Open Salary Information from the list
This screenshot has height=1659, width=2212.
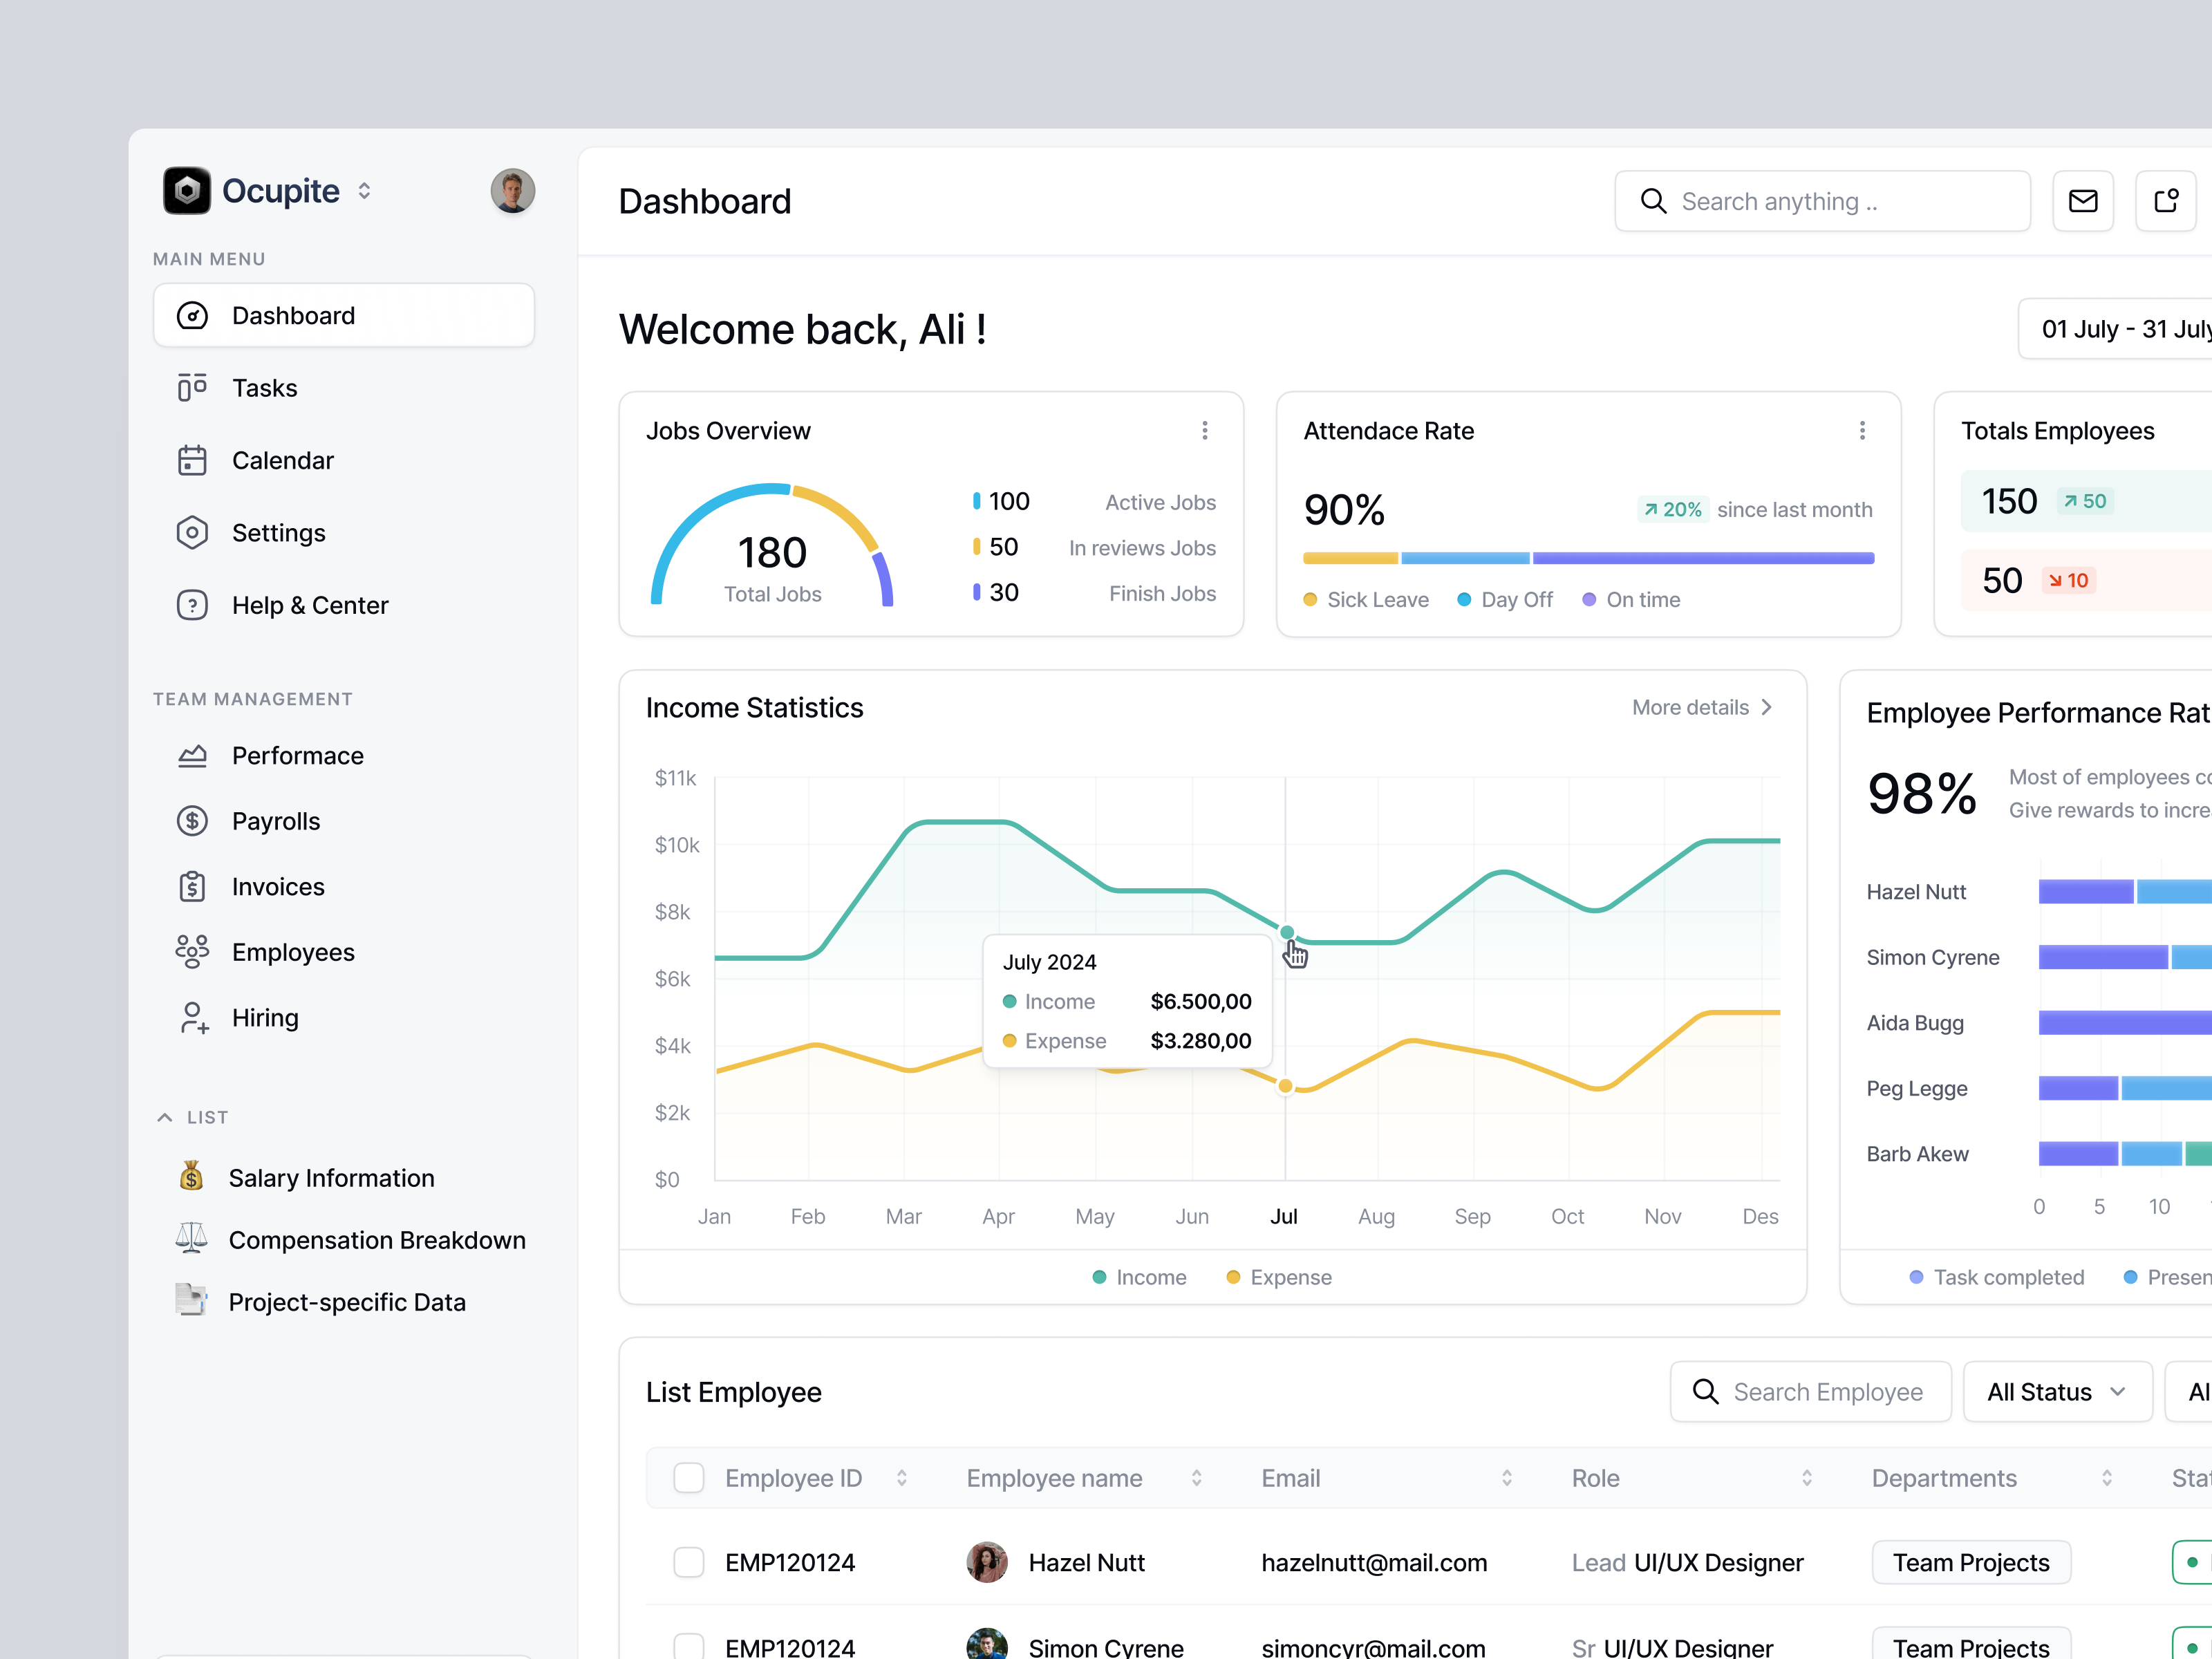(331, 1177)
